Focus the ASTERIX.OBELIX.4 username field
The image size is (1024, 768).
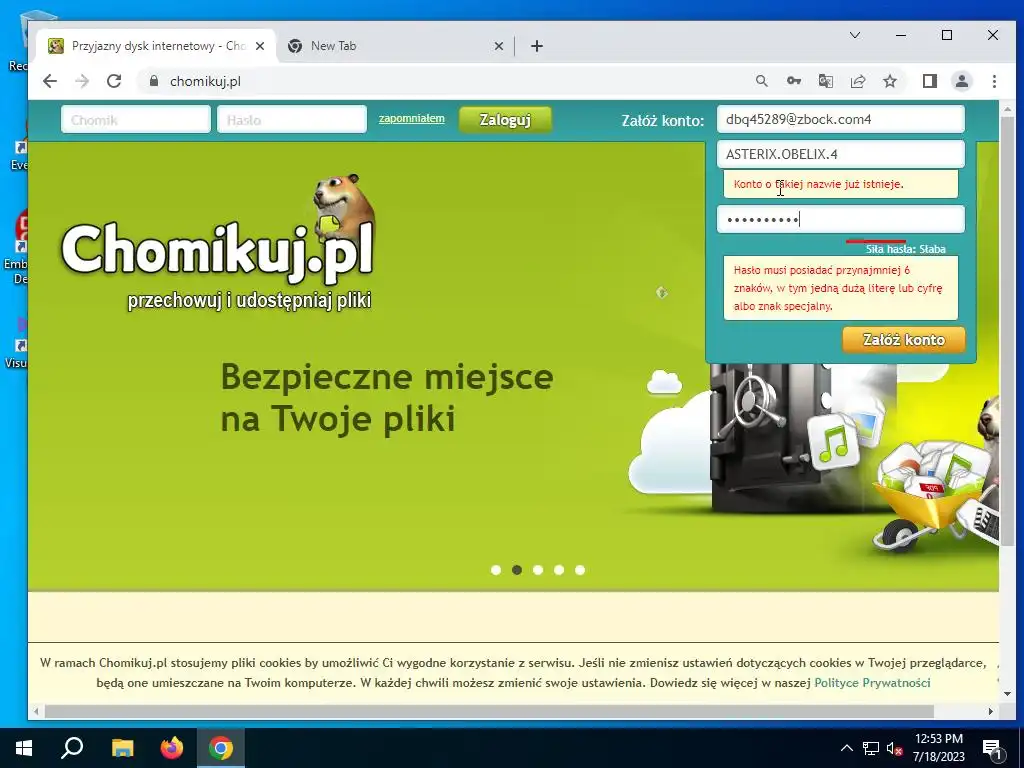point(840,154)
